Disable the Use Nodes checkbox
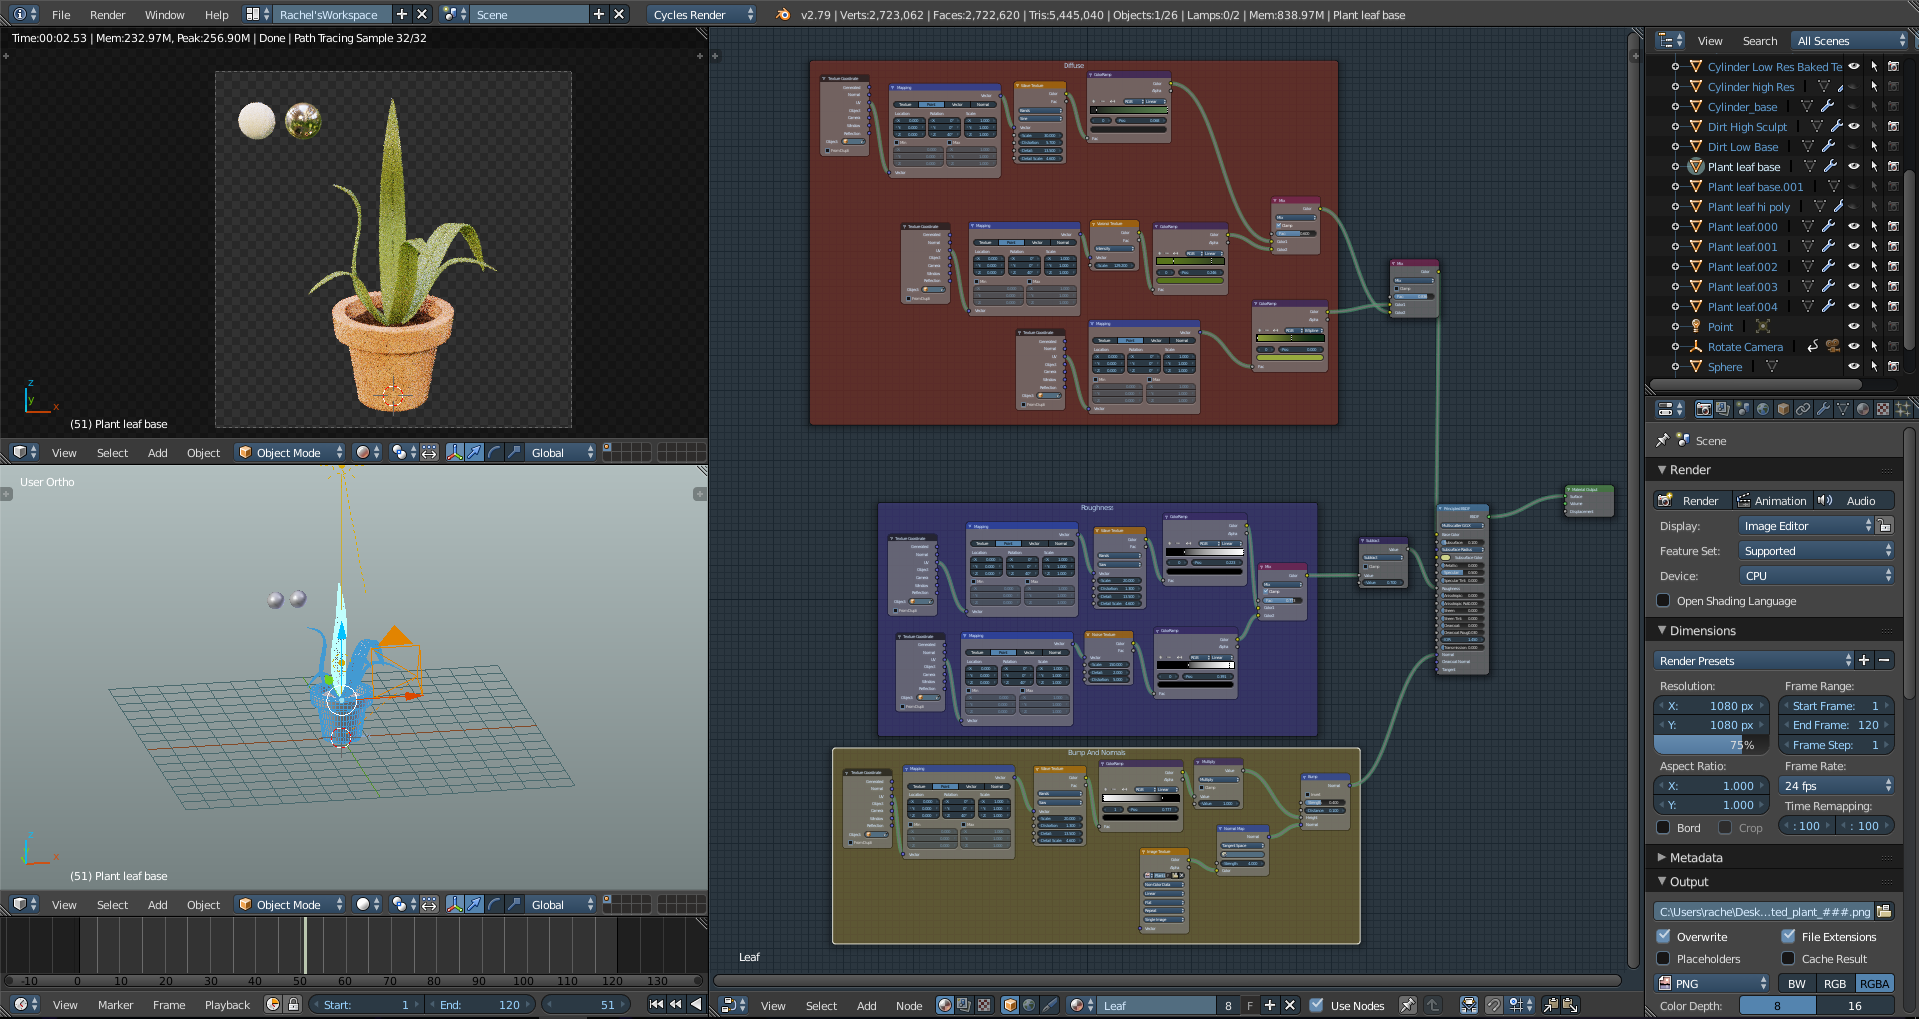 point(1316,1005)
